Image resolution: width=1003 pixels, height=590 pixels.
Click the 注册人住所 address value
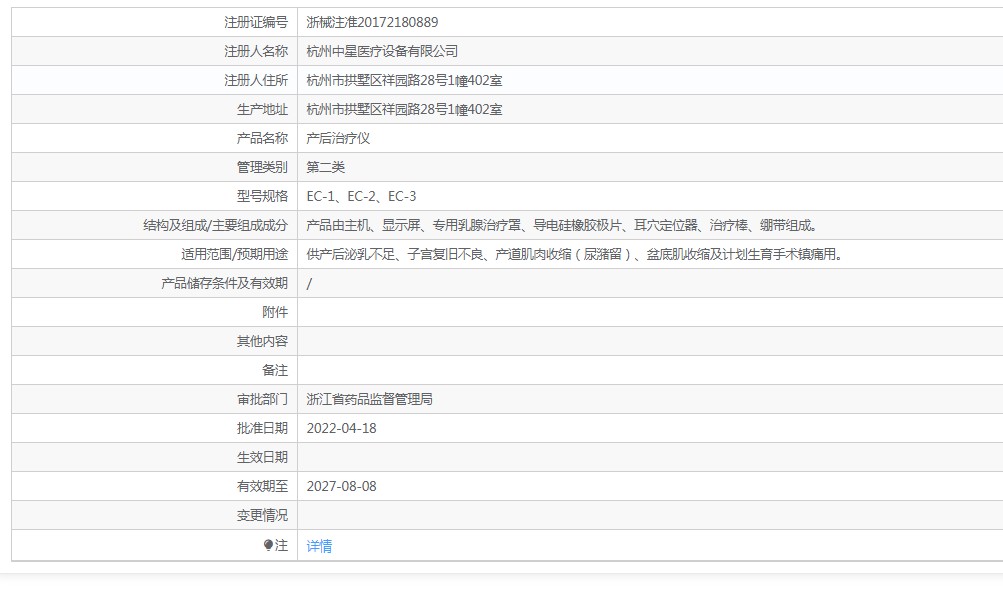point(404,80)
